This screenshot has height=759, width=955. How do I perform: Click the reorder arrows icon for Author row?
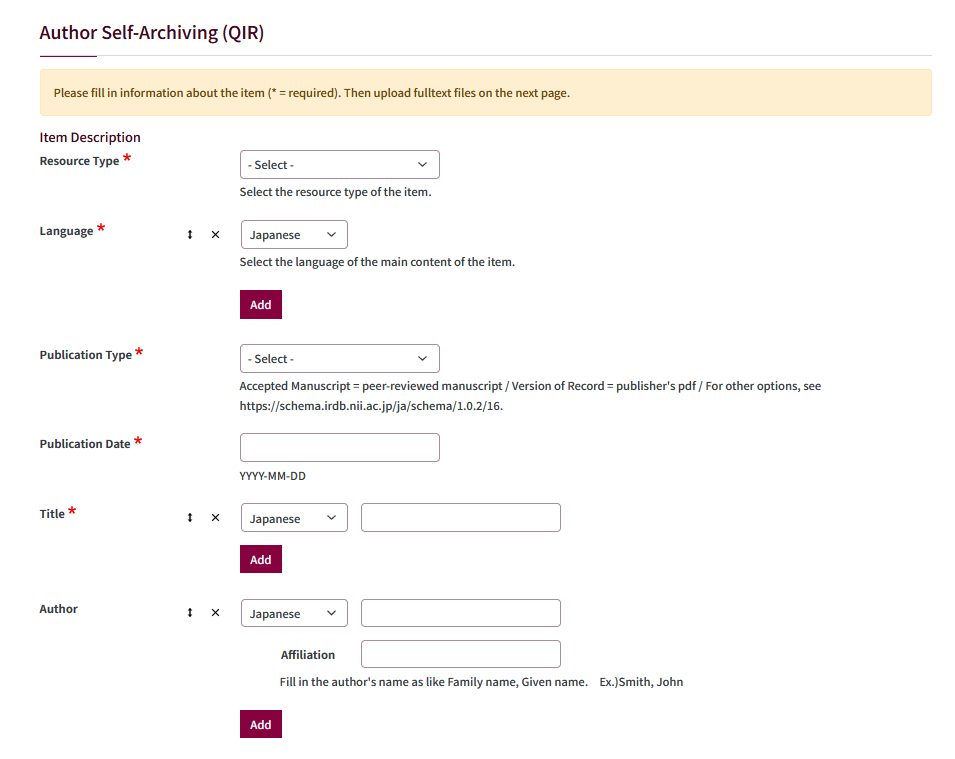tap(190, 612)
